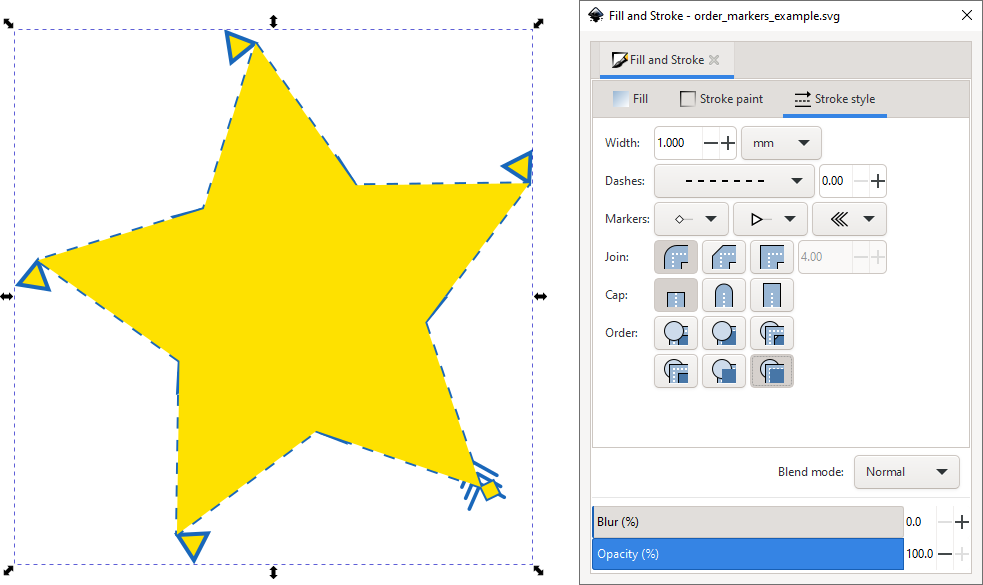Viewport: 983px width, 585px height.
Task: Select the square cap button
Action: pos(772,295)
